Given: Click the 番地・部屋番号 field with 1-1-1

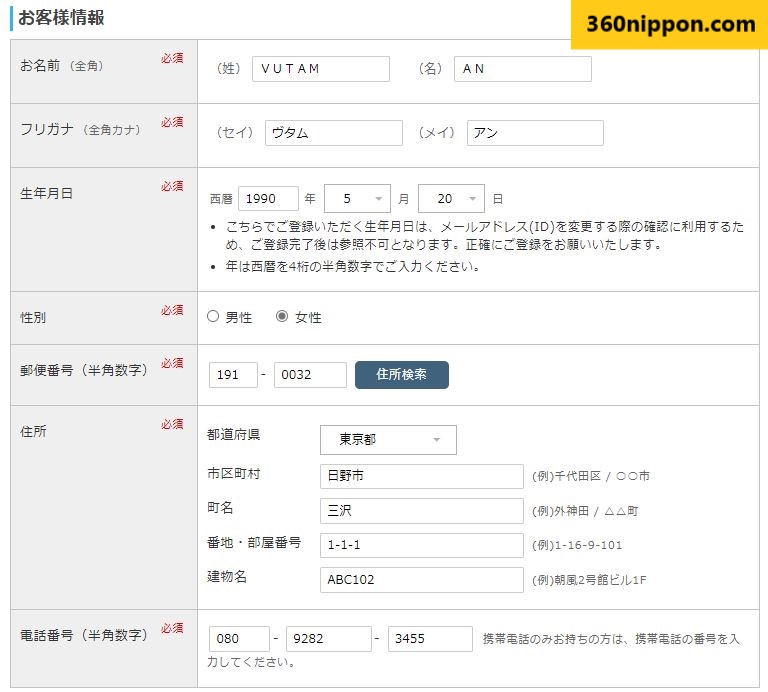Looking at the screenshot, I should tap(421, 546).
